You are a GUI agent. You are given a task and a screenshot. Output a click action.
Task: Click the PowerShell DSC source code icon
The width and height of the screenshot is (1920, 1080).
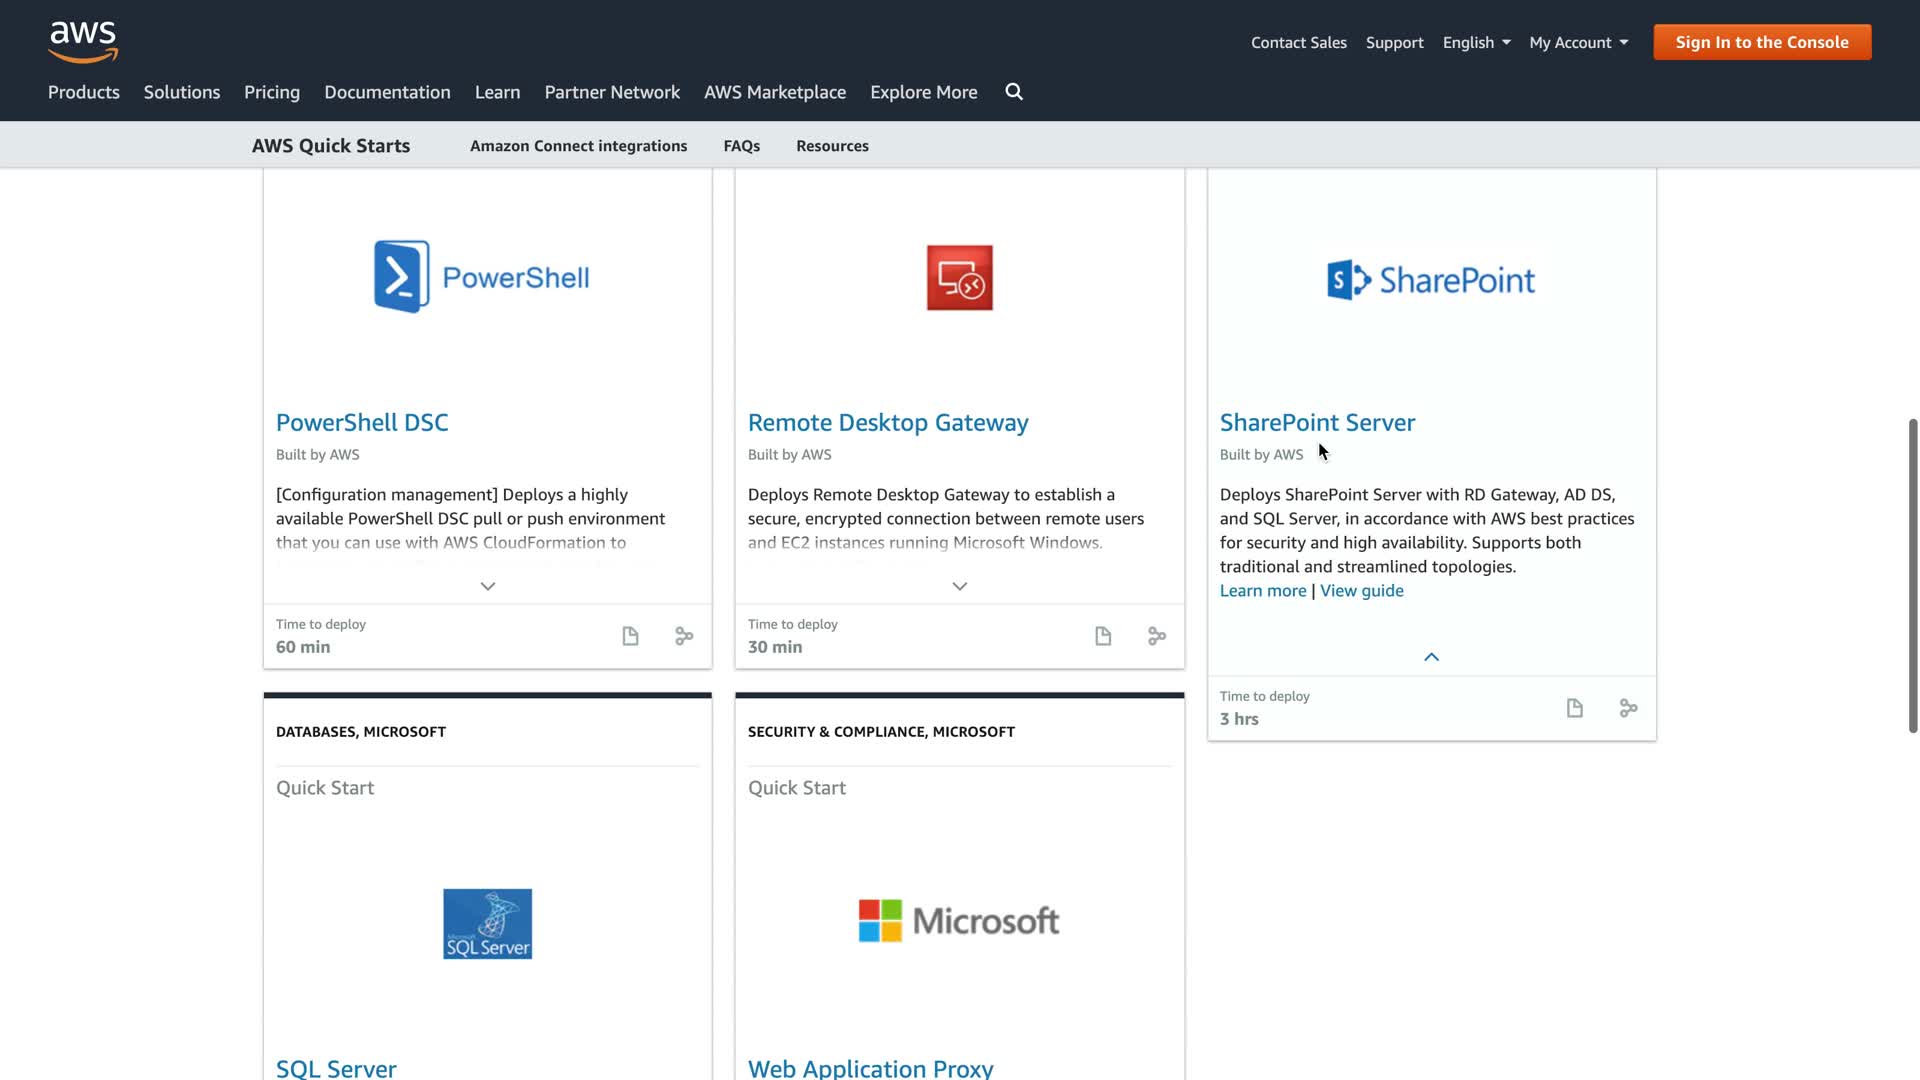coord(684,636)
